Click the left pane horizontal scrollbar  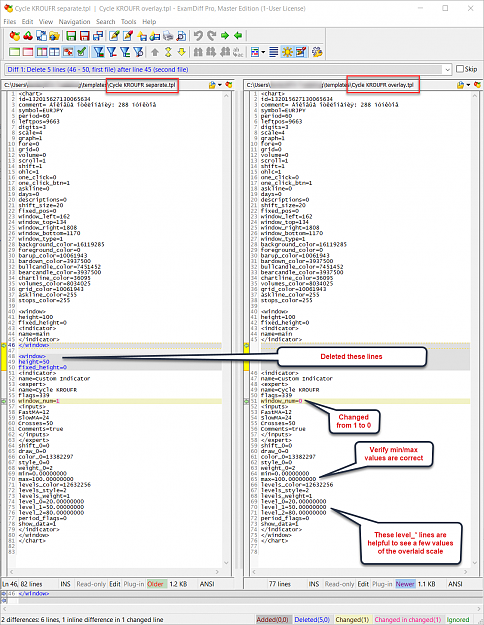tap(114, 572)
